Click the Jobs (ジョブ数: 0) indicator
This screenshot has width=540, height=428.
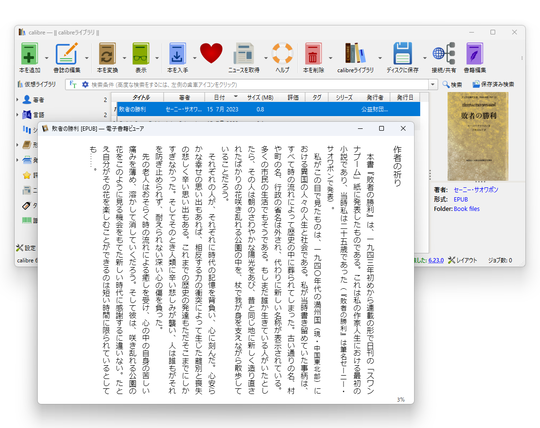pos(500,260)
